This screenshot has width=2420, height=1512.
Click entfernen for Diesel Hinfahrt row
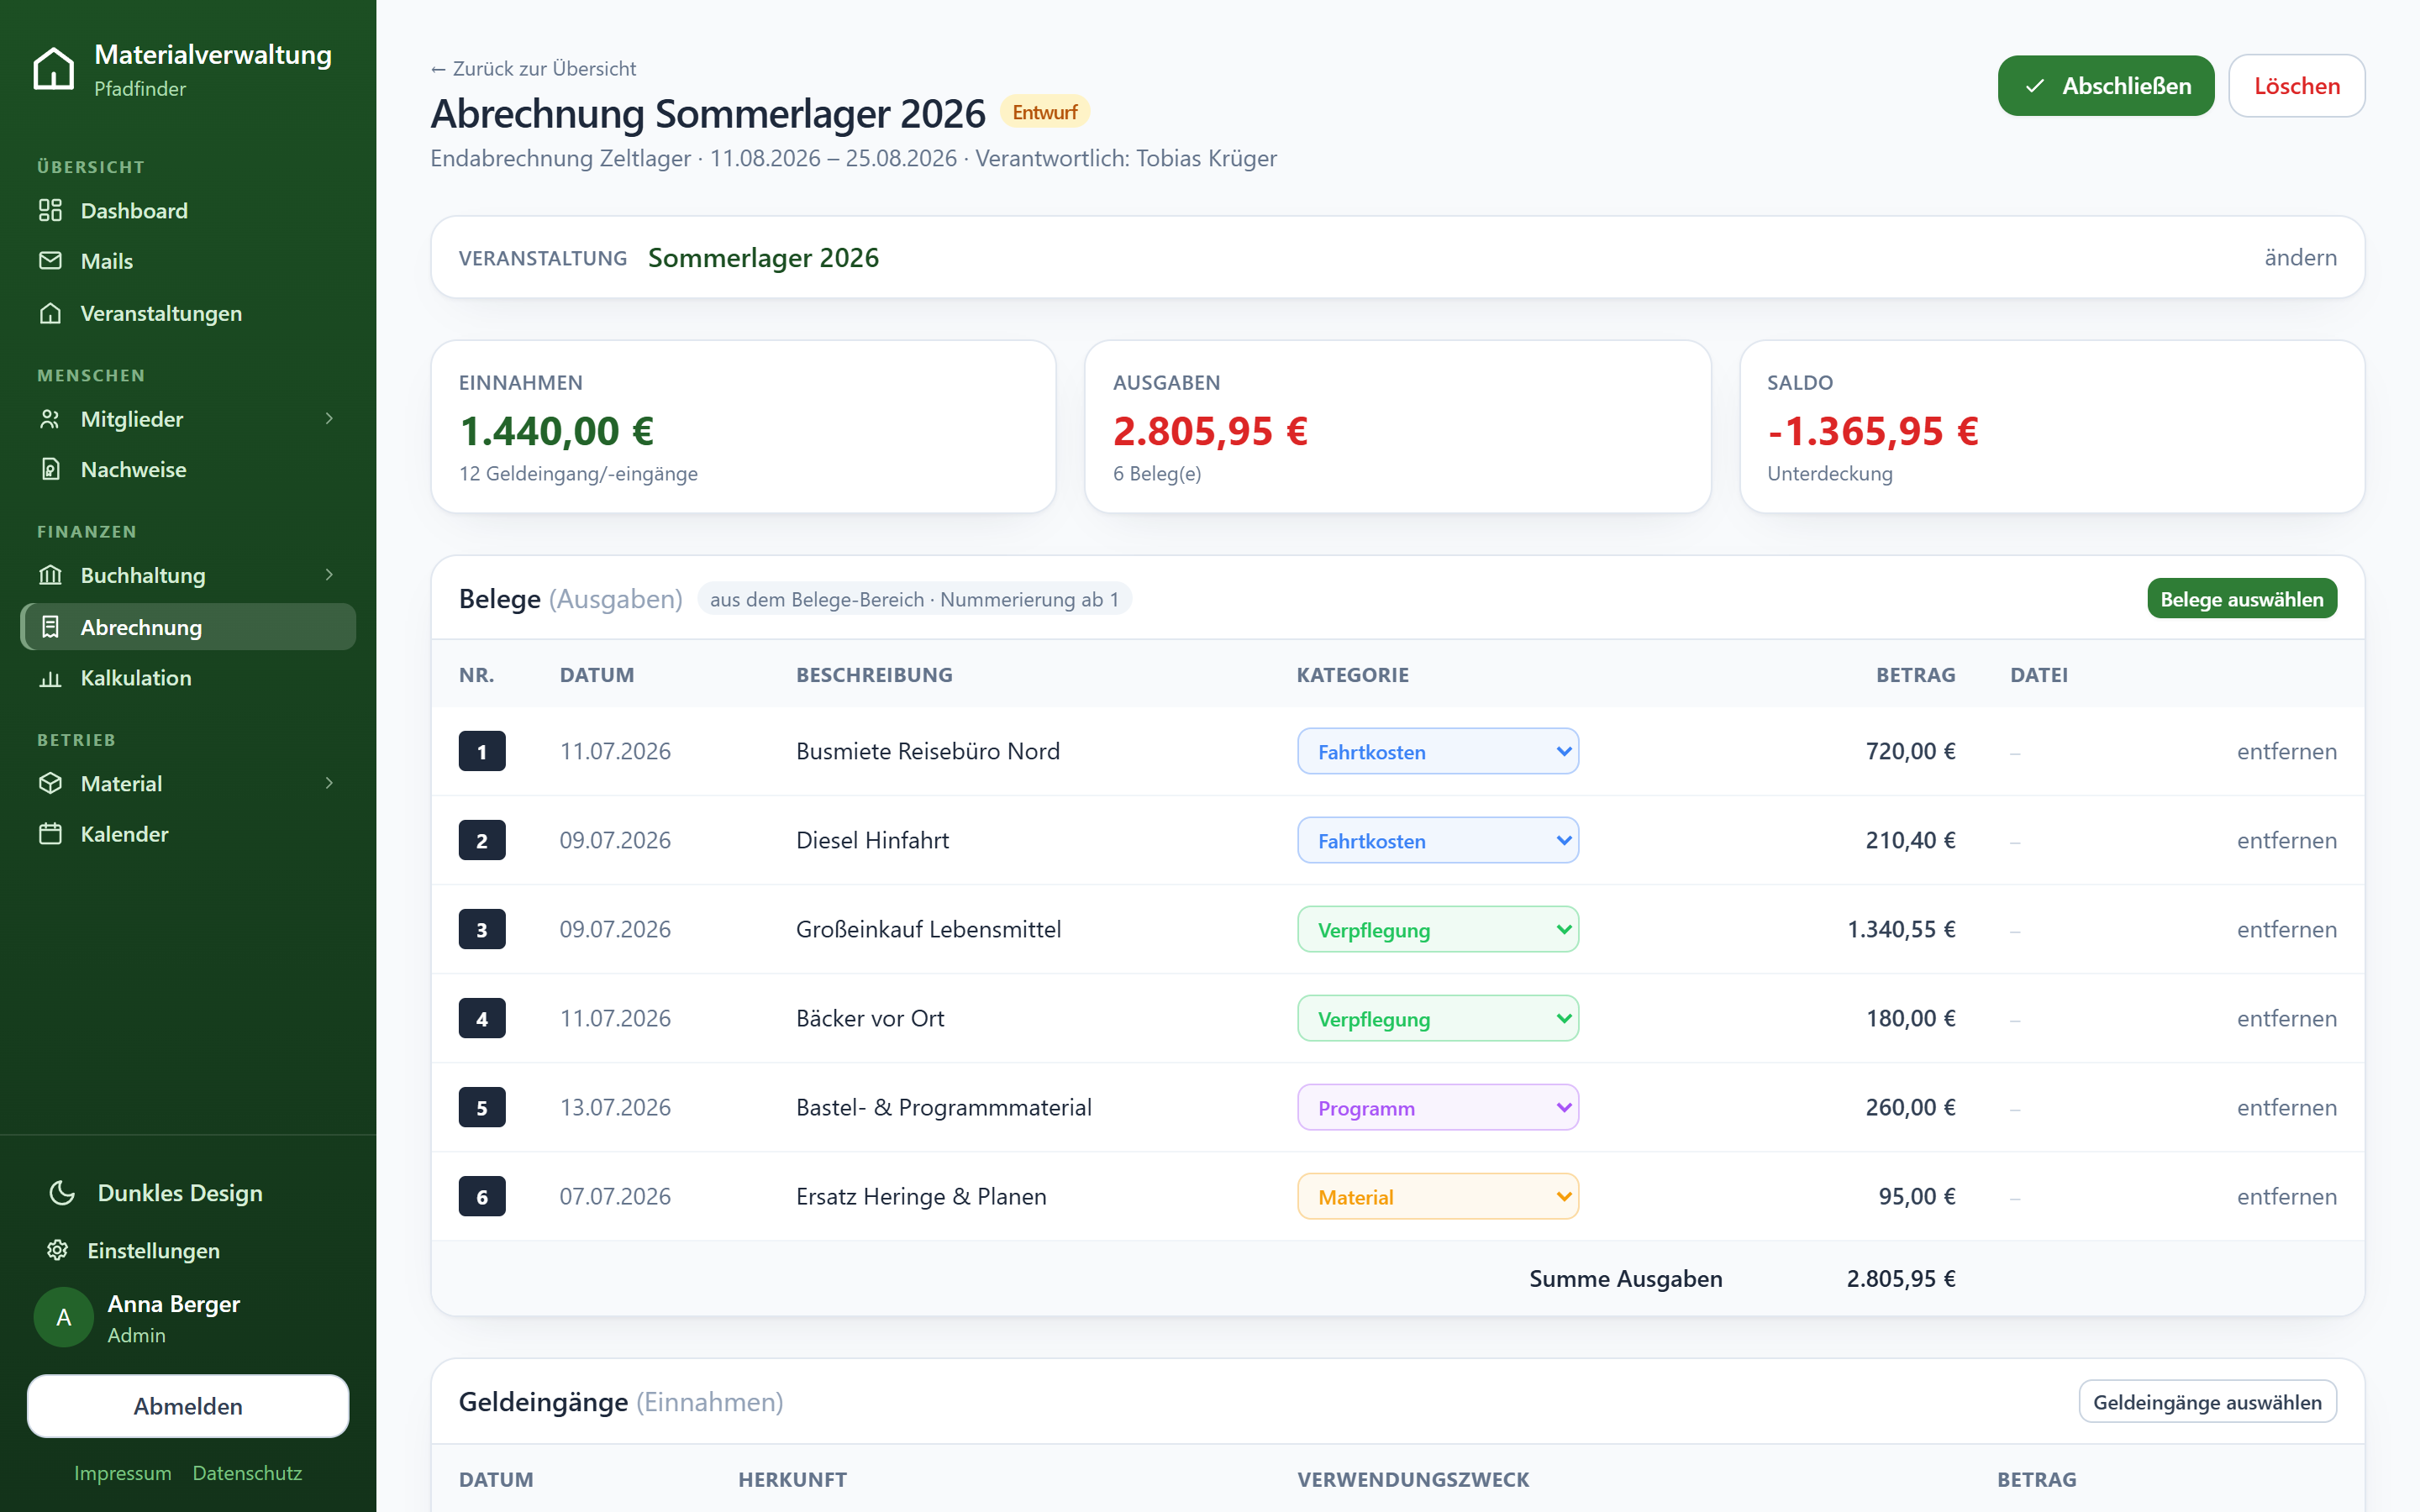tap(2286, 840)
